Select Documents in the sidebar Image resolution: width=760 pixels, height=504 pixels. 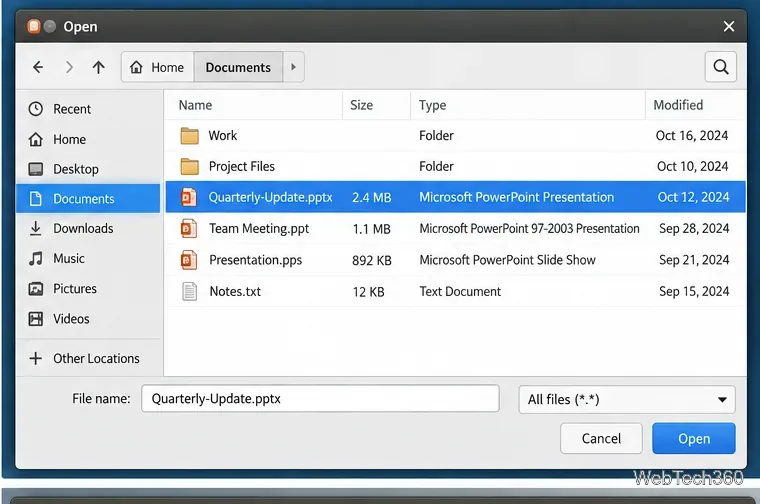tap(88, 199)
